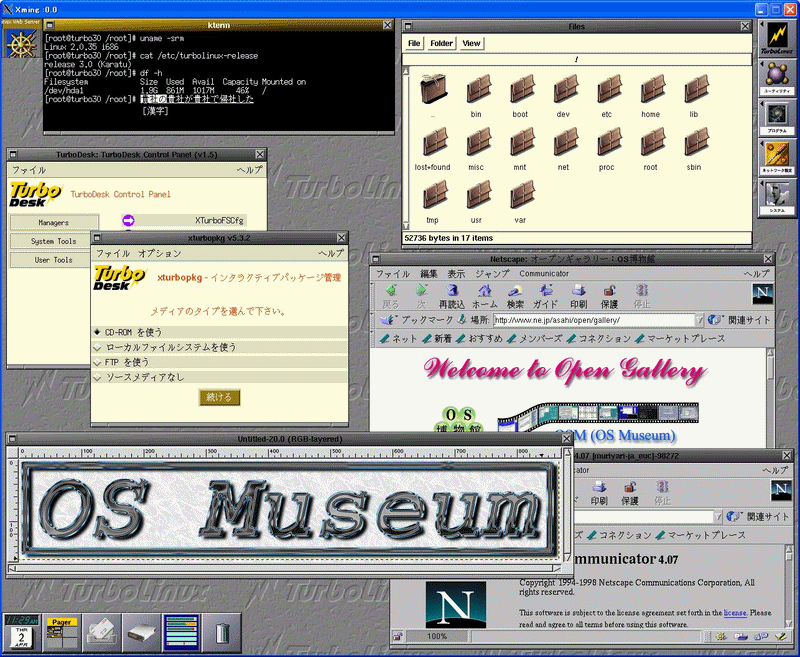Click Netscape Home (ホーム) toolbar icon
Screen dimensions: 800x657
(x=484, y=296)
